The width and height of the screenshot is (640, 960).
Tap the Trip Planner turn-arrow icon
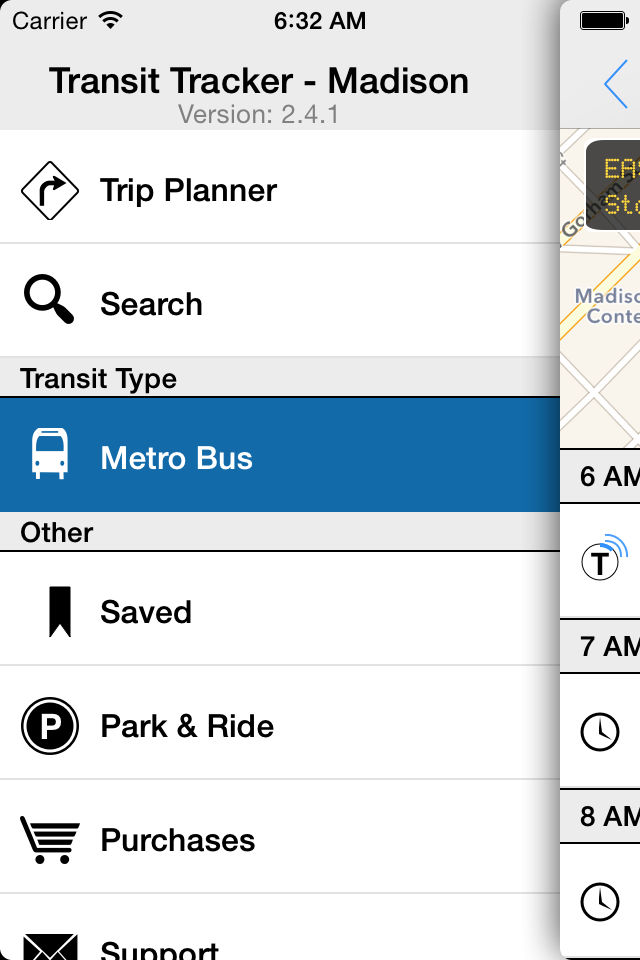point(49,190)
